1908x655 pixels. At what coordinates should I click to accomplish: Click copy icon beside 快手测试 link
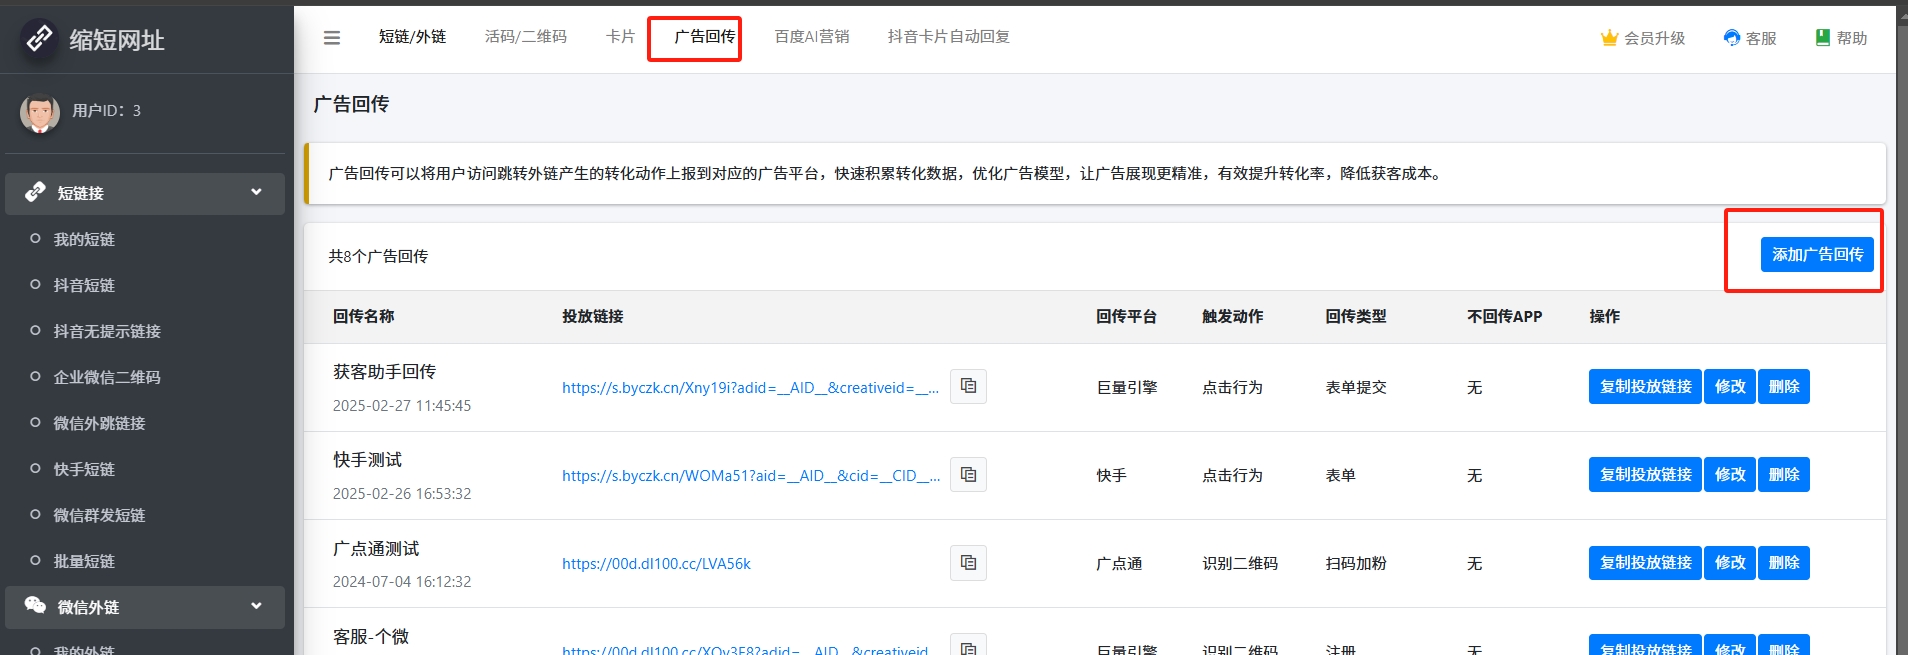968,474
